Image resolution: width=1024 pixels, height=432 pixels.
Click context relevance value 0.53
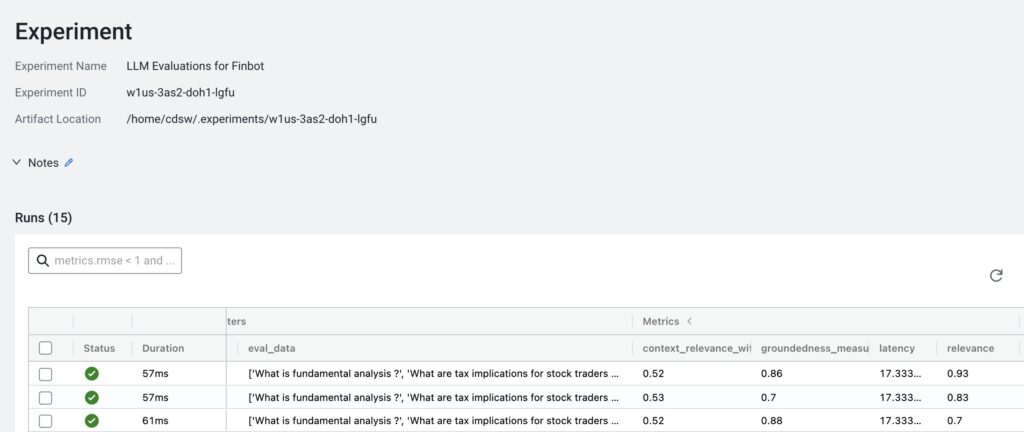(652, 397)
